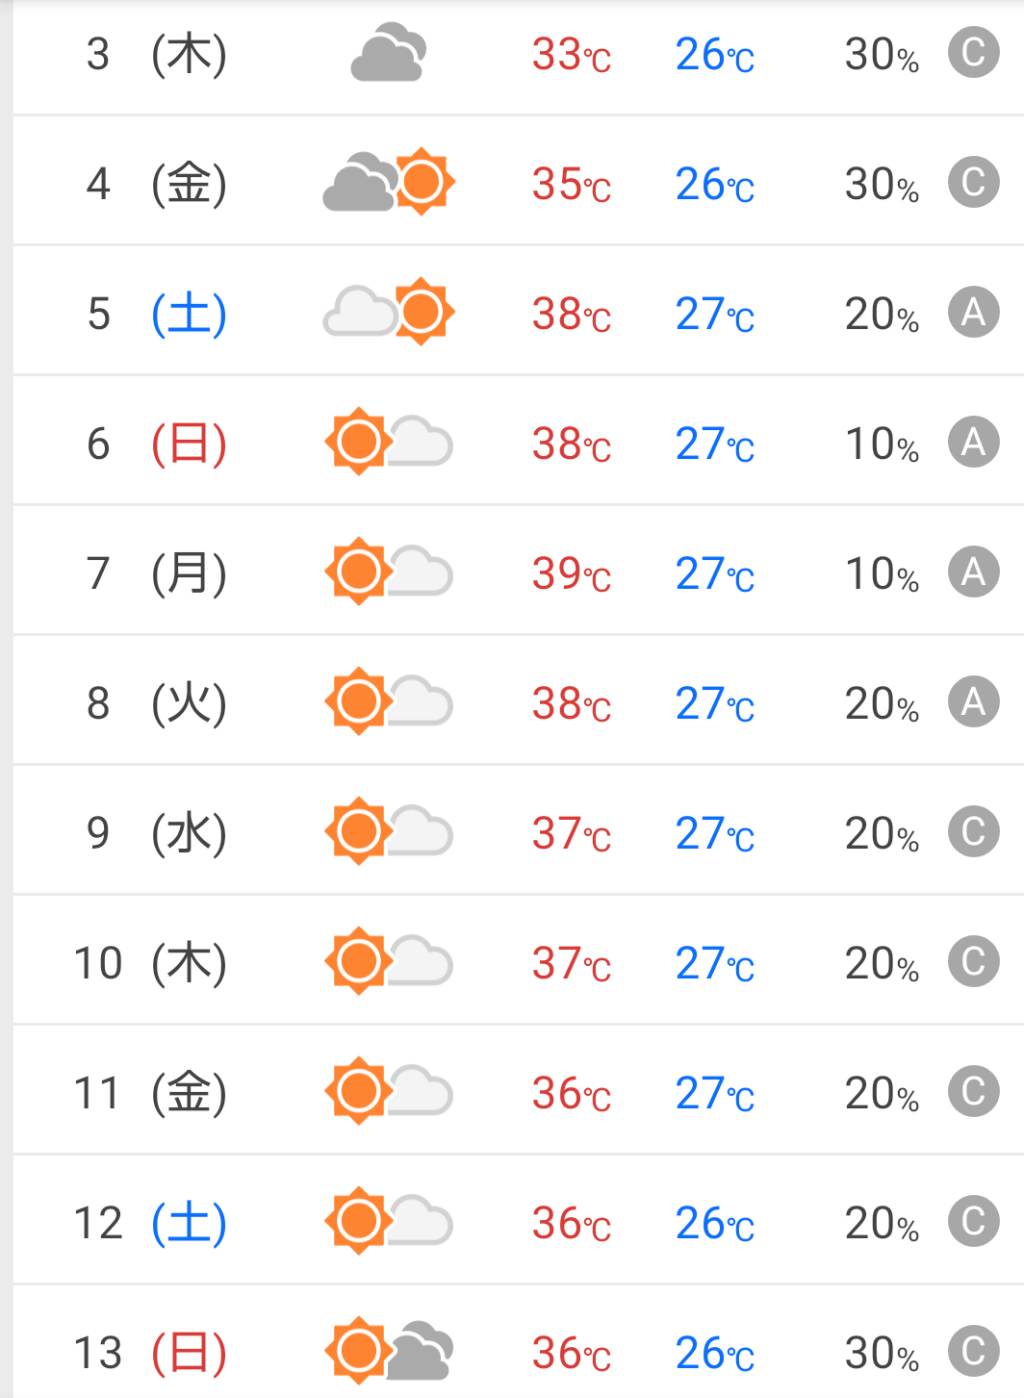The width and height of the screenshot is (1024, 1398).
Task: Click the 26°C low temperature for day 13
Action: tap(714, 1353)
